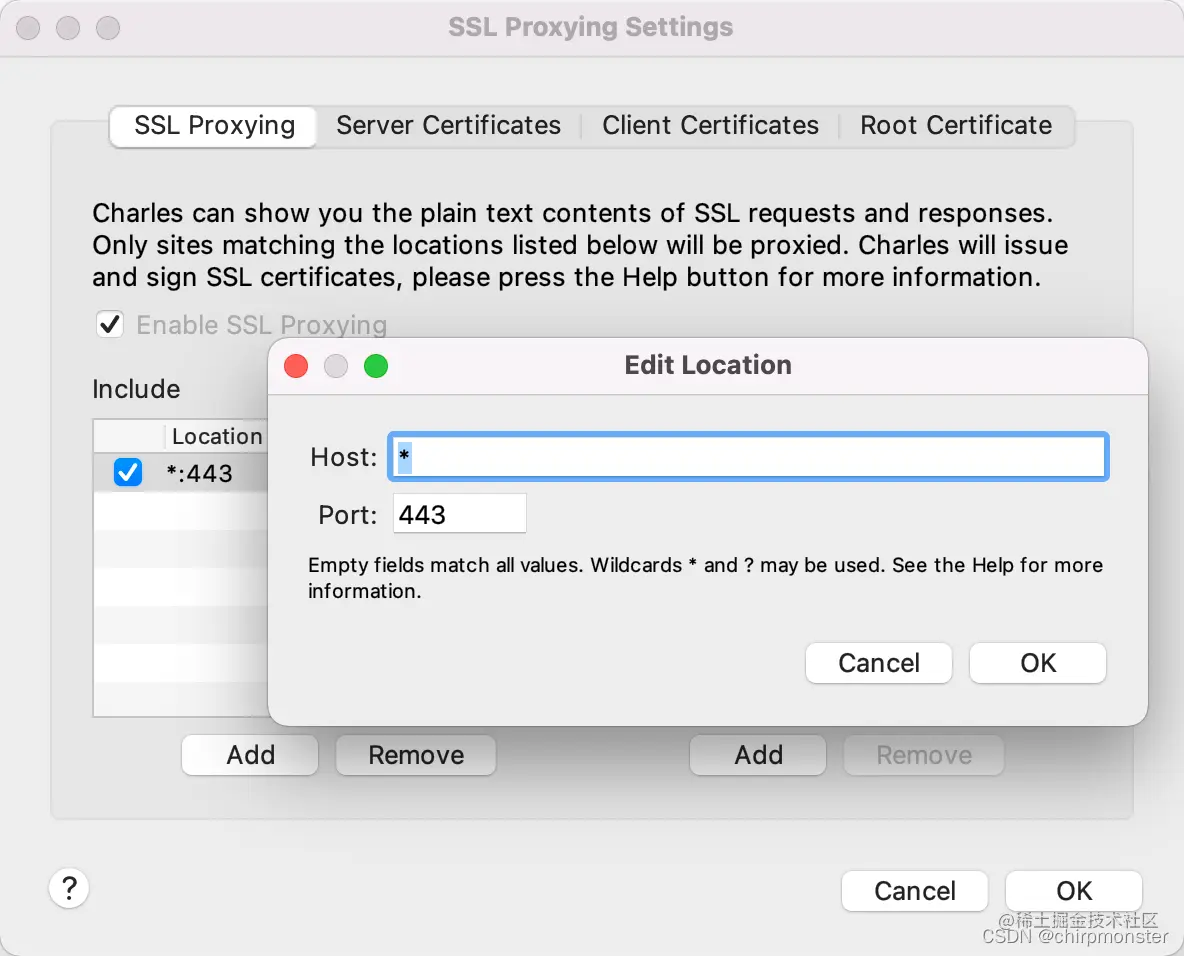The image size is (1184, 956).
Task: Open the Server Certificates tab
Action: (x=449, y=125)
